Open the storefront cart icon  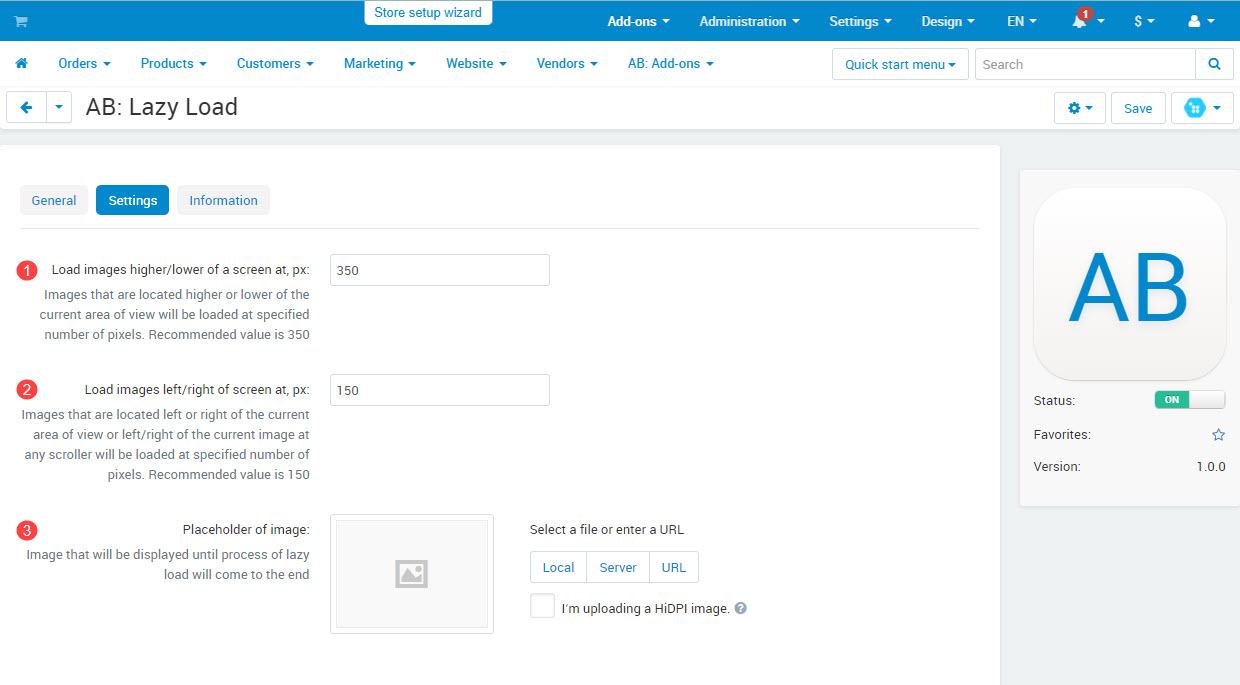coord(21,21)
